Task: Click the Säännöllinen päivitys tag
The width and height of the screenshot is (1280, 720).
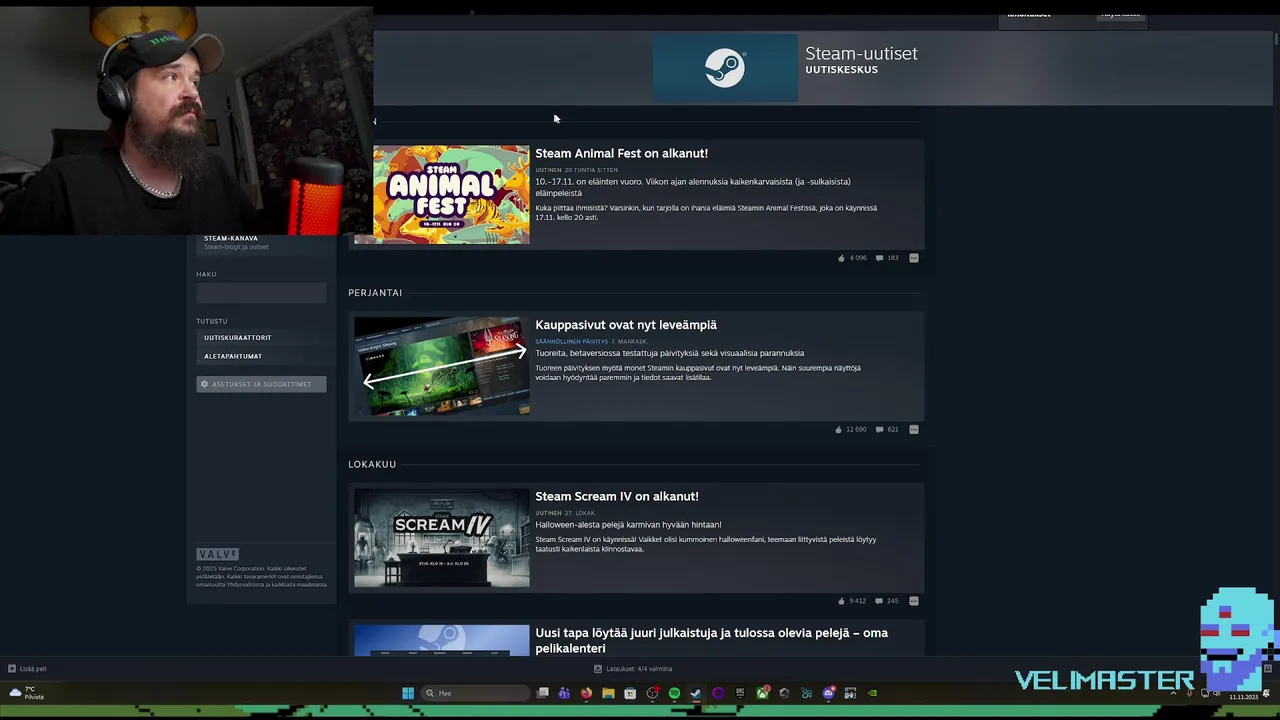Action: [571, 342]
